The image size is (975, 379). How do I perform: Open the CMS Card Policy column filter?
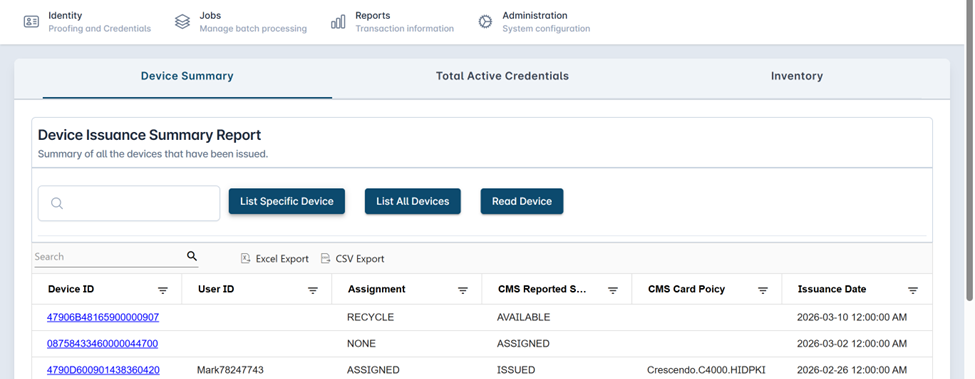763,290
